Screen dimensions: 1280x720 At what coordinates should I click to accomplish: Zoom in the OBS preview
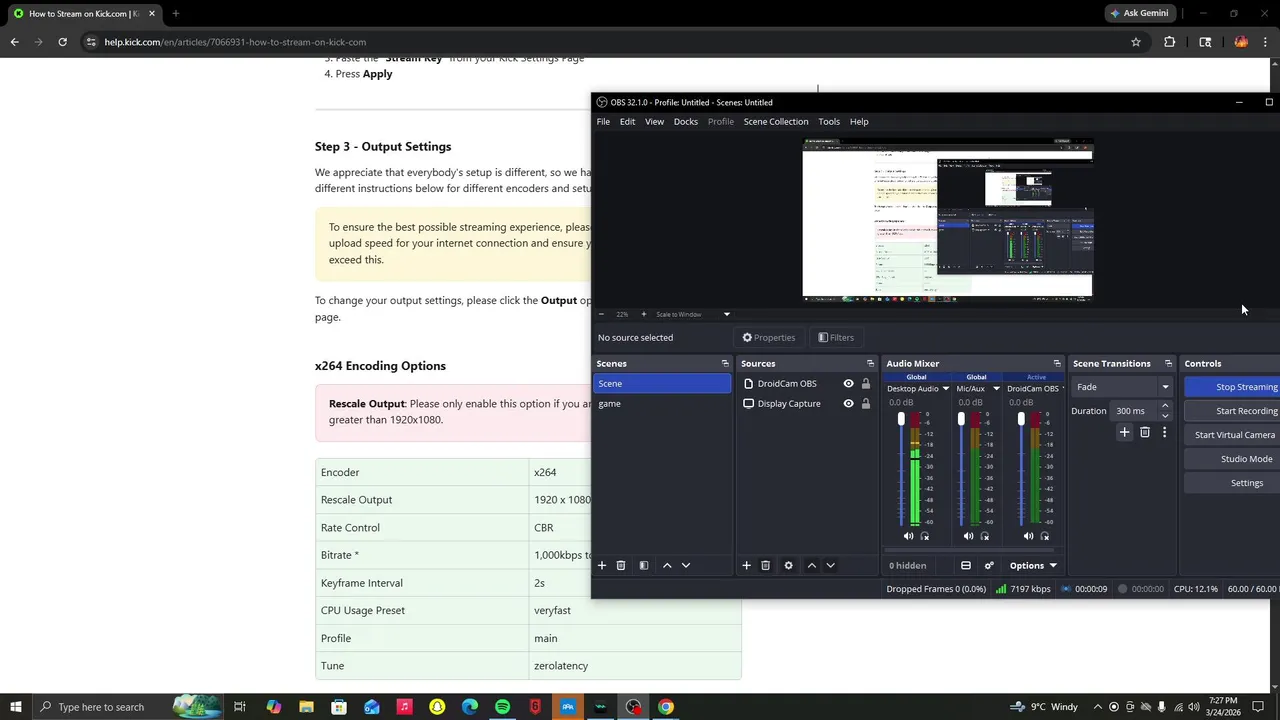[643, 315]
